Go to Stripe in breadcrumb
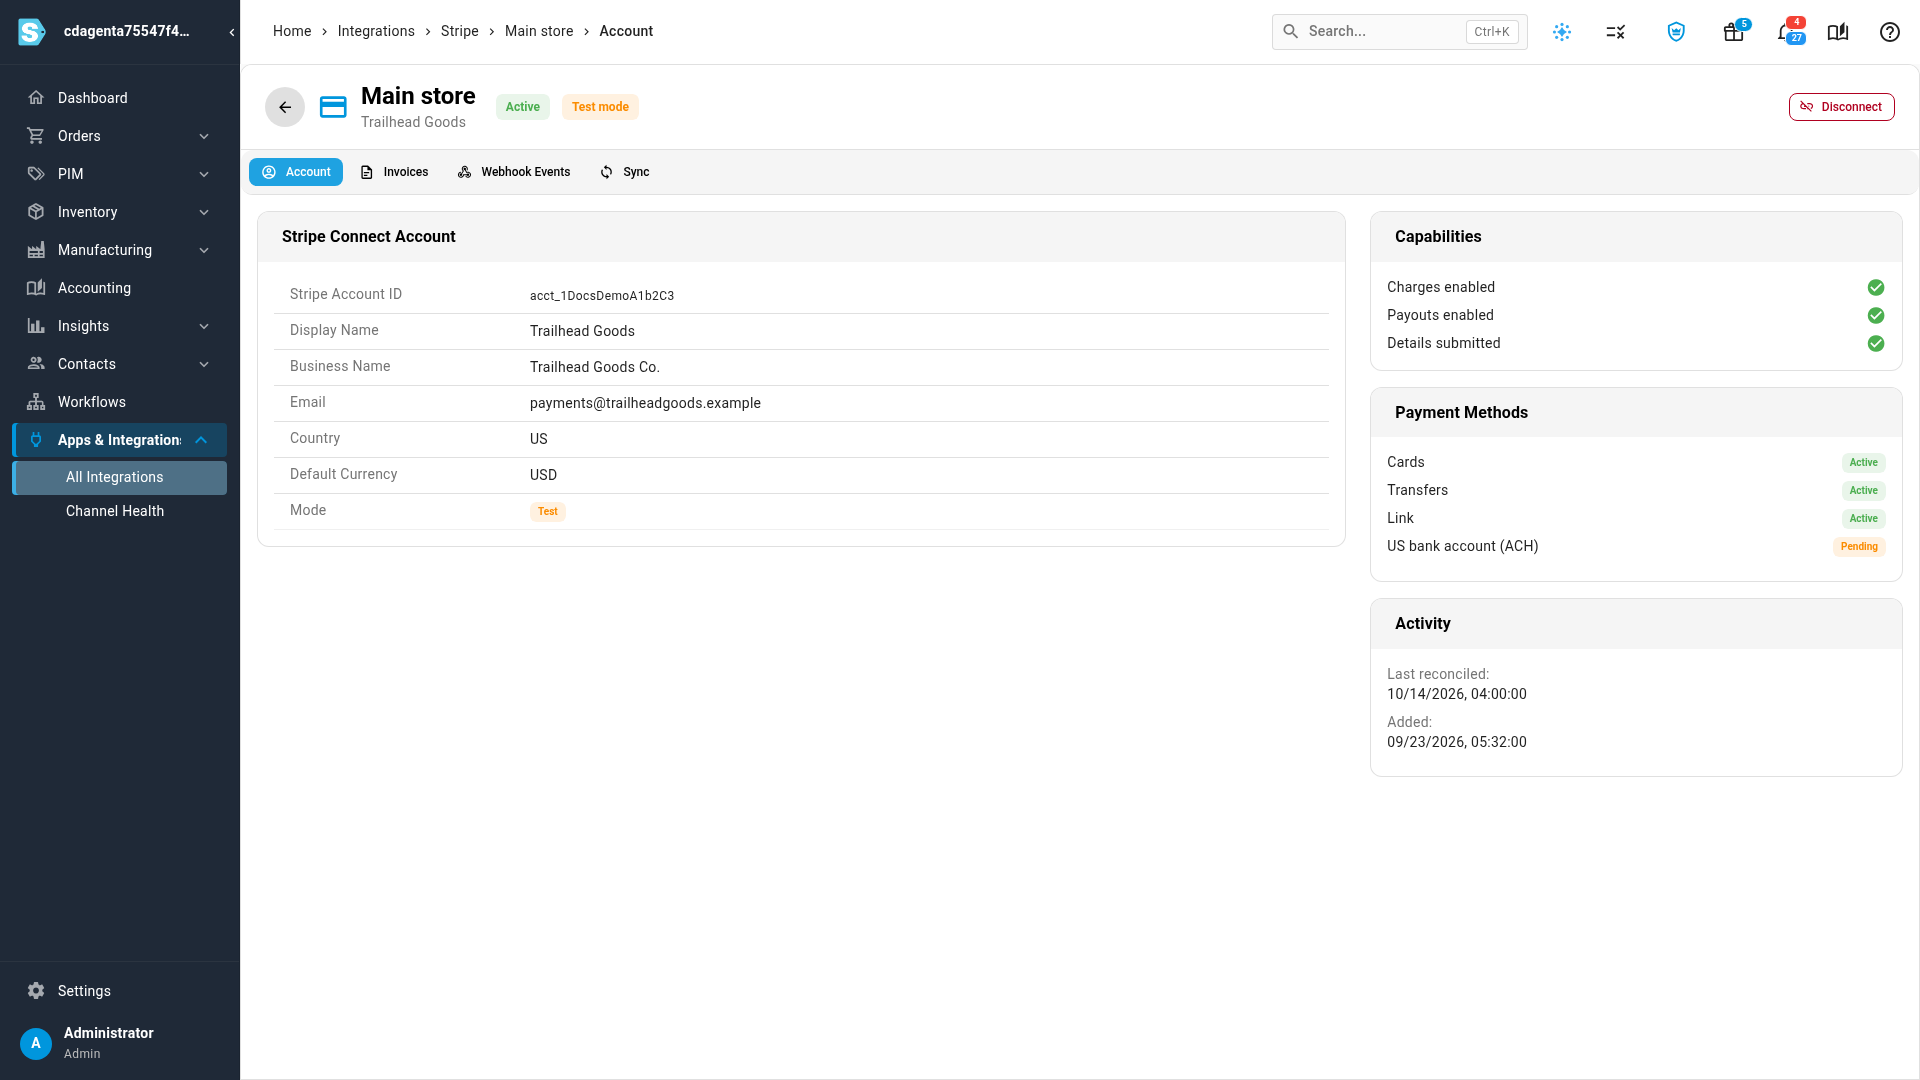Image resolution: width=1920 pixels, height=1080 pixels. [460, 31]
